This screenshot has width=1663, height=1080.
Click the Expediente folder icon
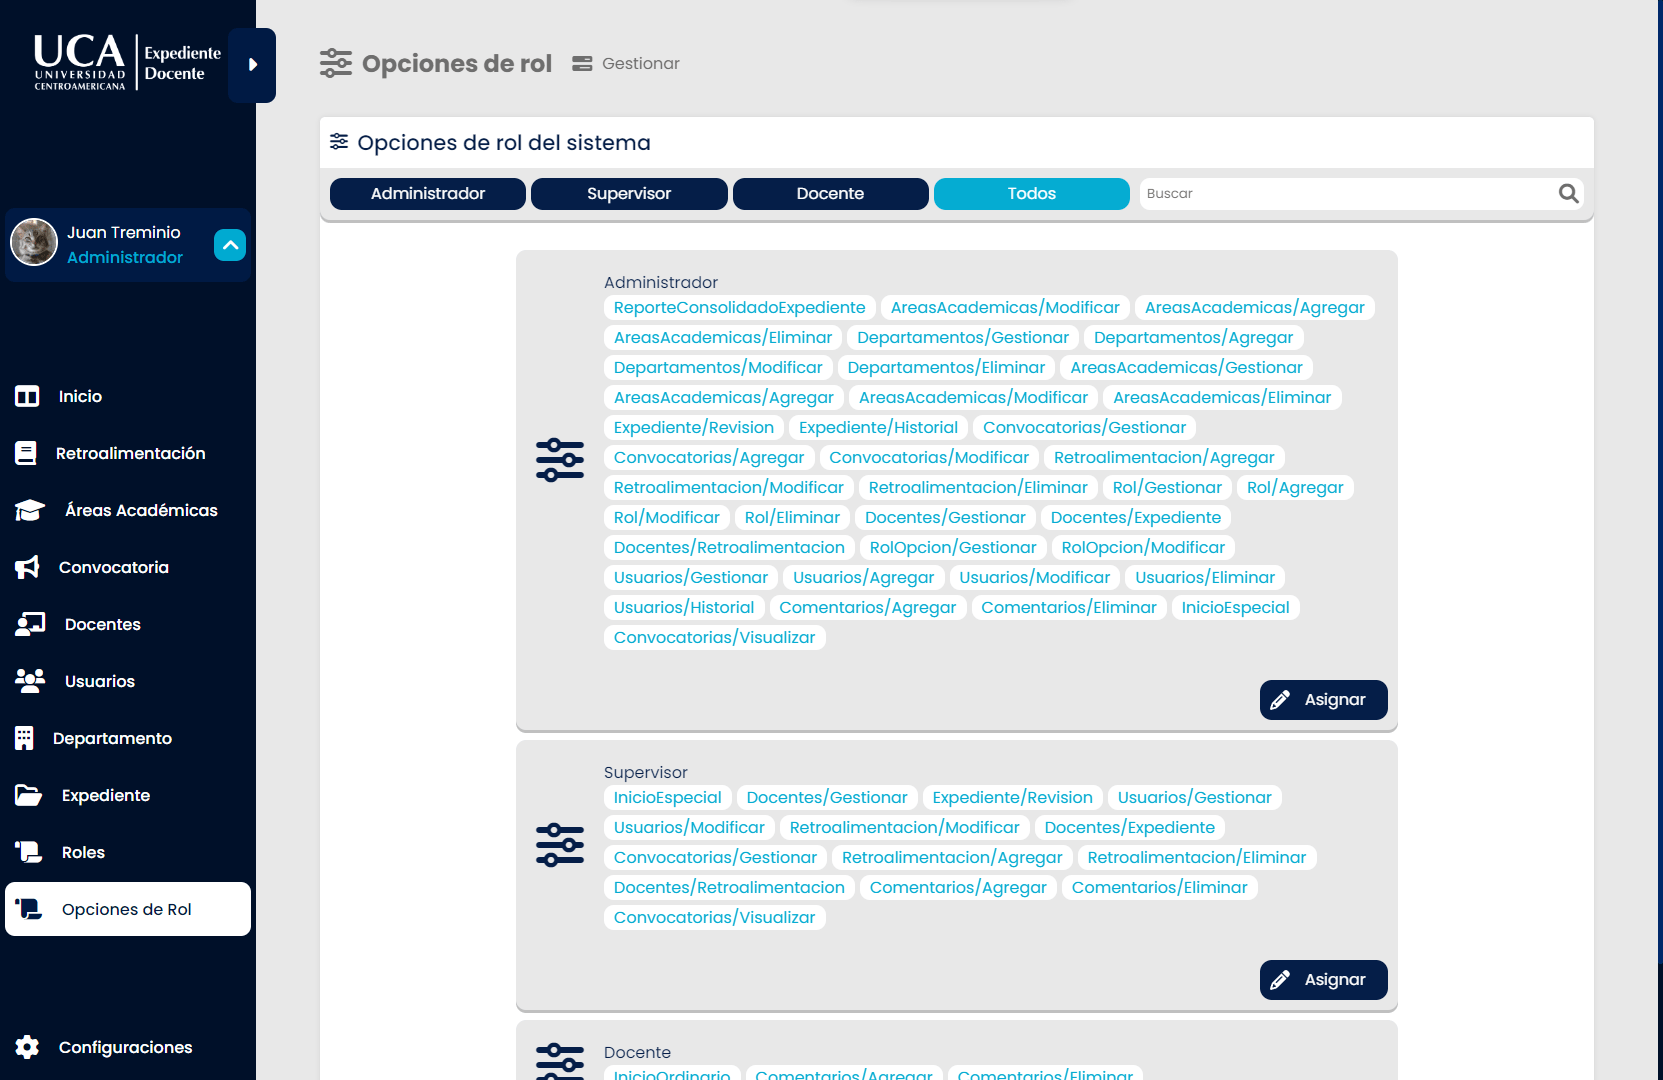click(x=28, y=795)
